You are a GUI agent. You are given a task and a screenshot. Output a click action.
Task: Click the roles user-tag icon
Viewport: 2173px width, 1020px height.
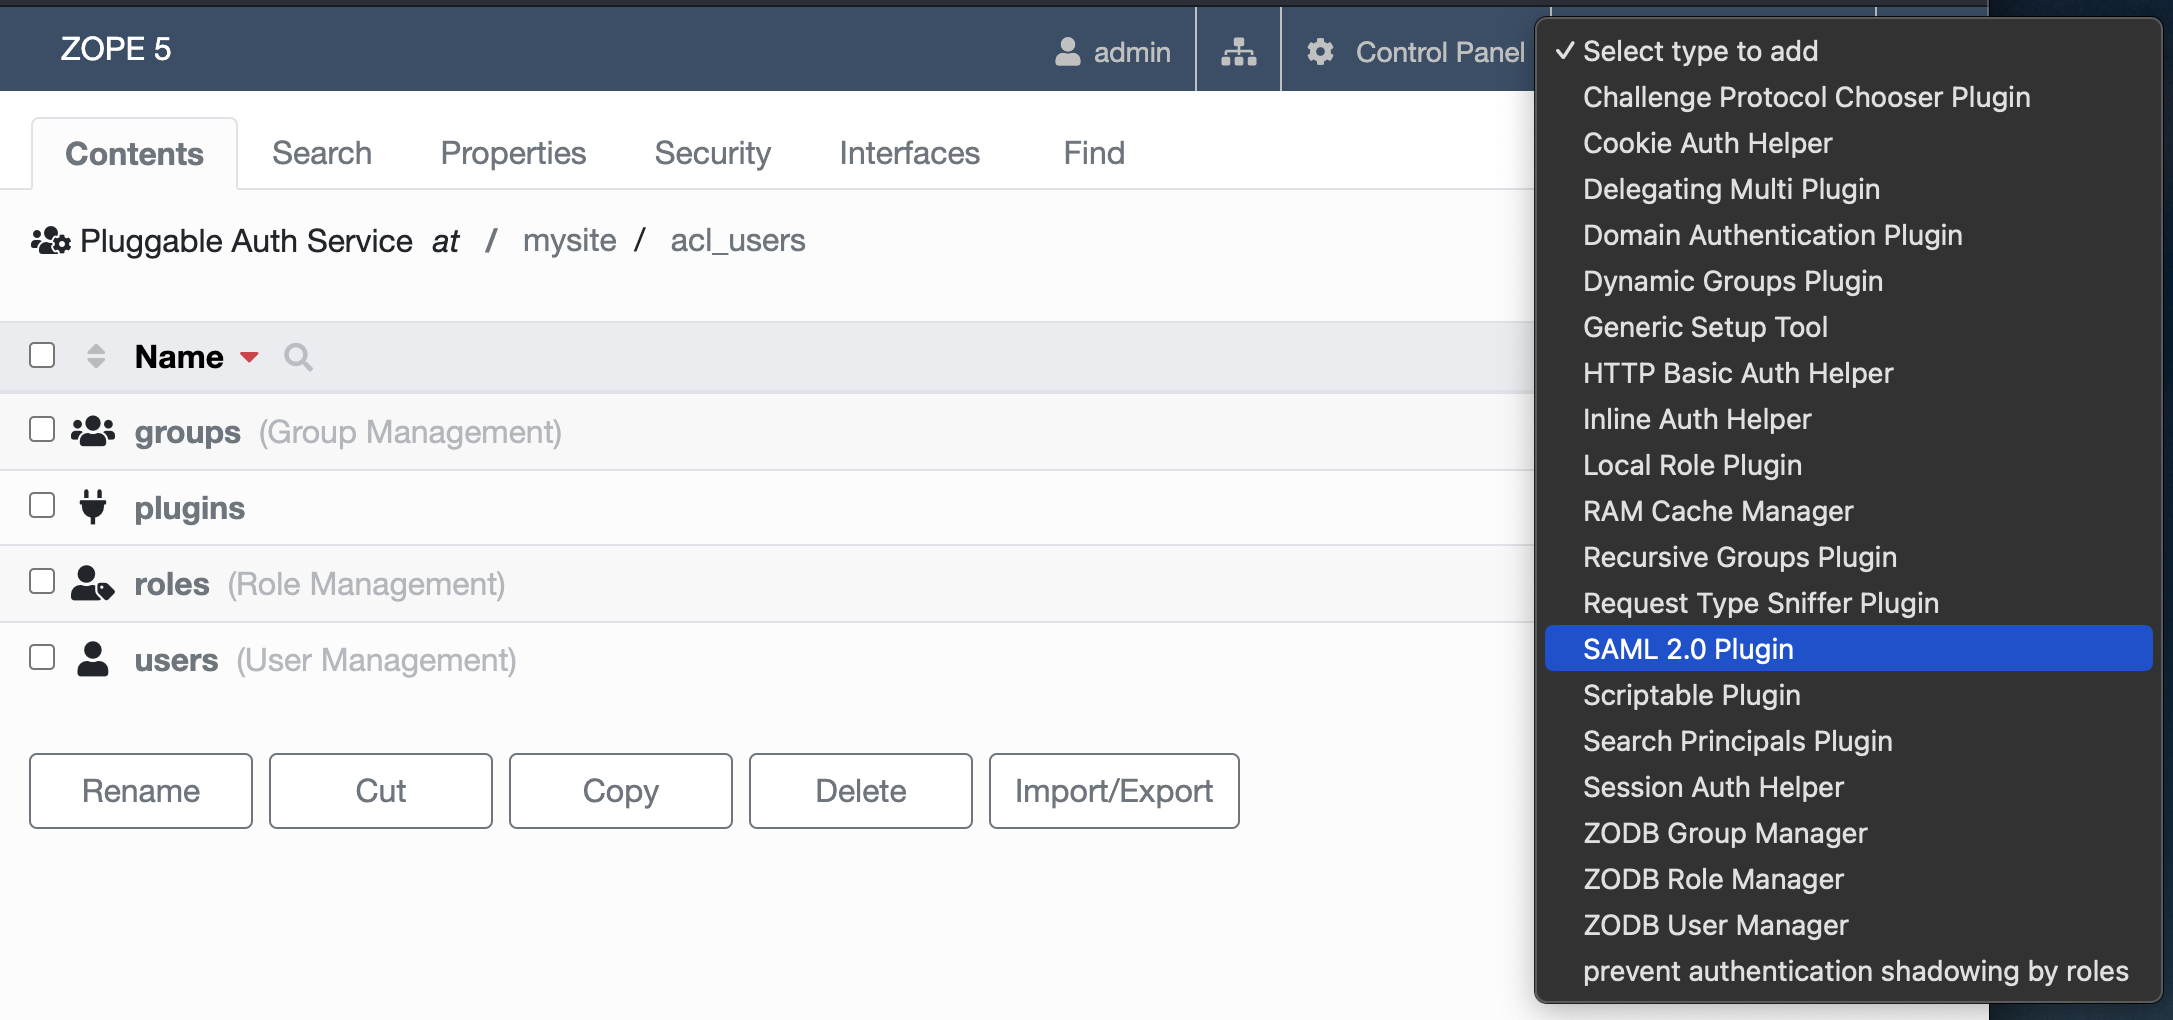coord(93,583)
